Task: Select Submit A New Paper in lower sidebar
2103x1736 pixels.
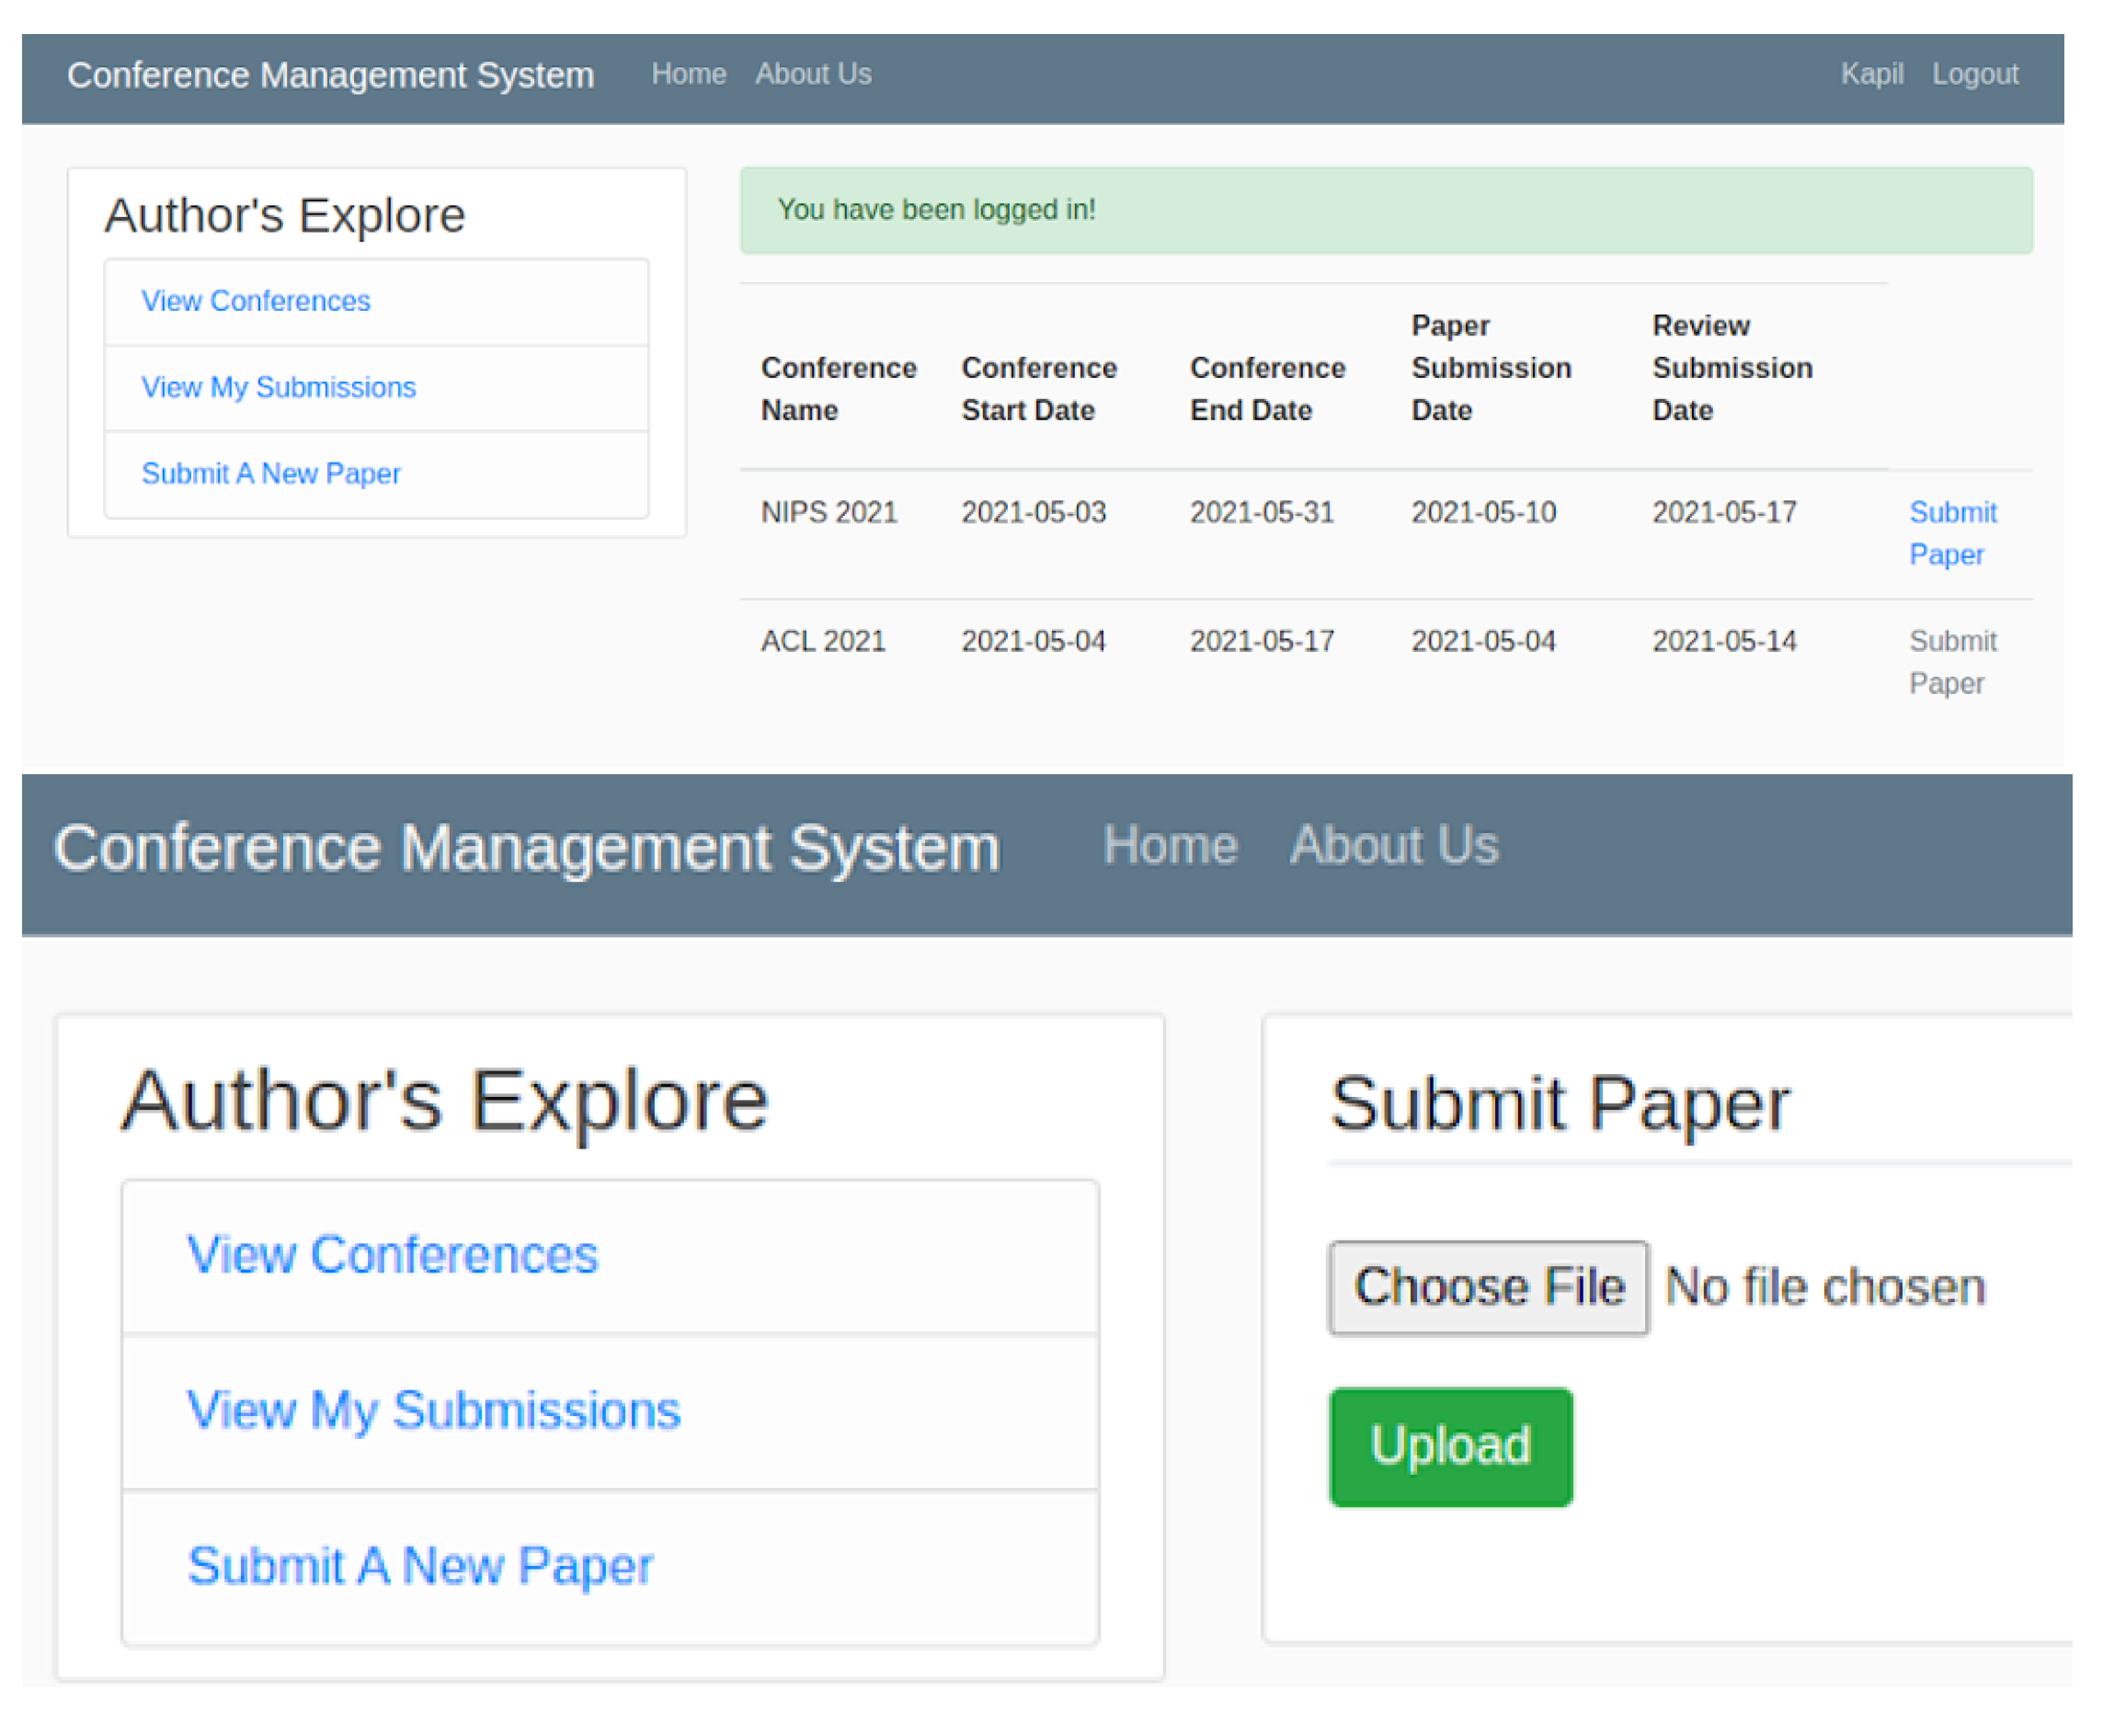Action: [420, 1565]
